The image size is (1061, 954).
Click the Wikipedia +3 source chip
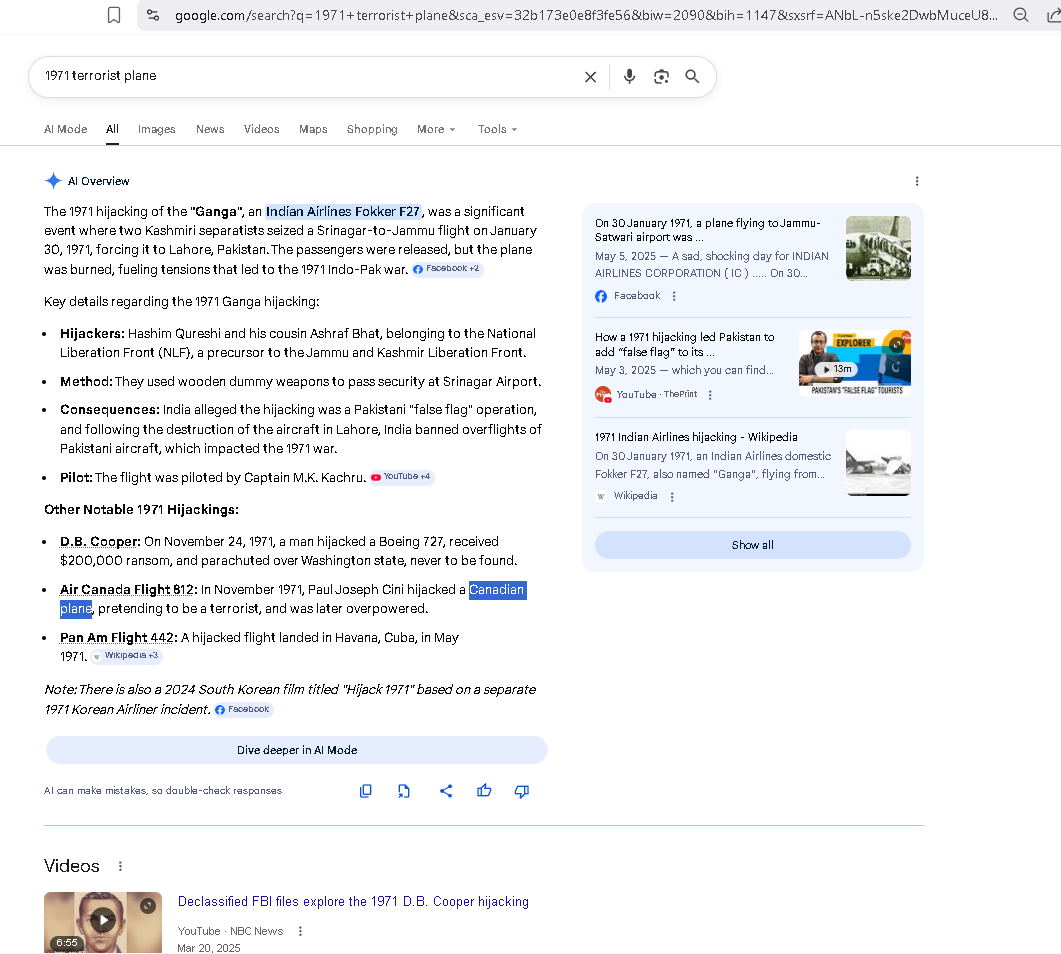[x=126, y=656]
